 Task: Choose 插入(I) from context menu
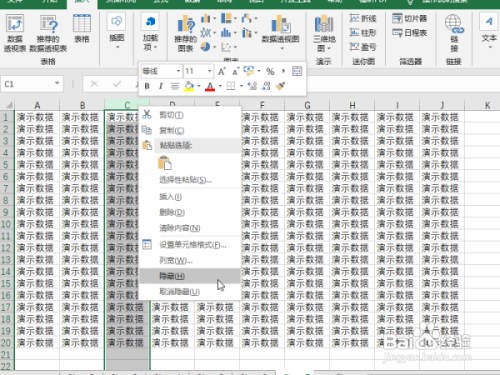pos(190,197)
